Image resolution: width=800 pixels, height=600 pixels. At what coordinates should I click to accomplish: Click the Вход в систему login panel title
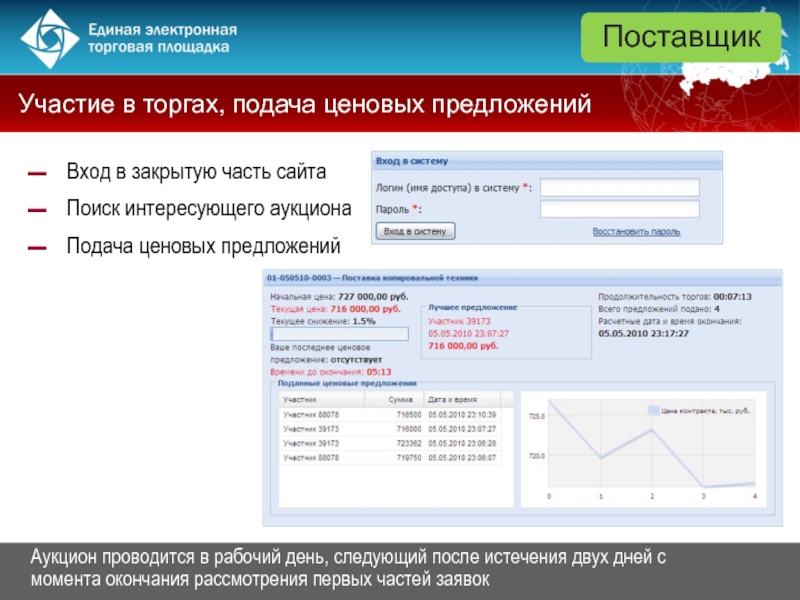(412, 160)
